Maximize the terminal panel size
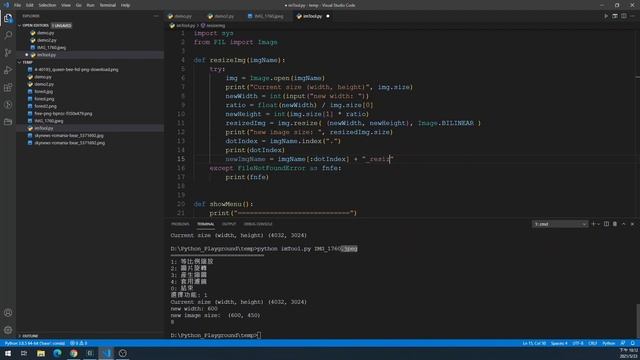Image resolution: width=640 pixels, height=360 pixels. [623, 224]
